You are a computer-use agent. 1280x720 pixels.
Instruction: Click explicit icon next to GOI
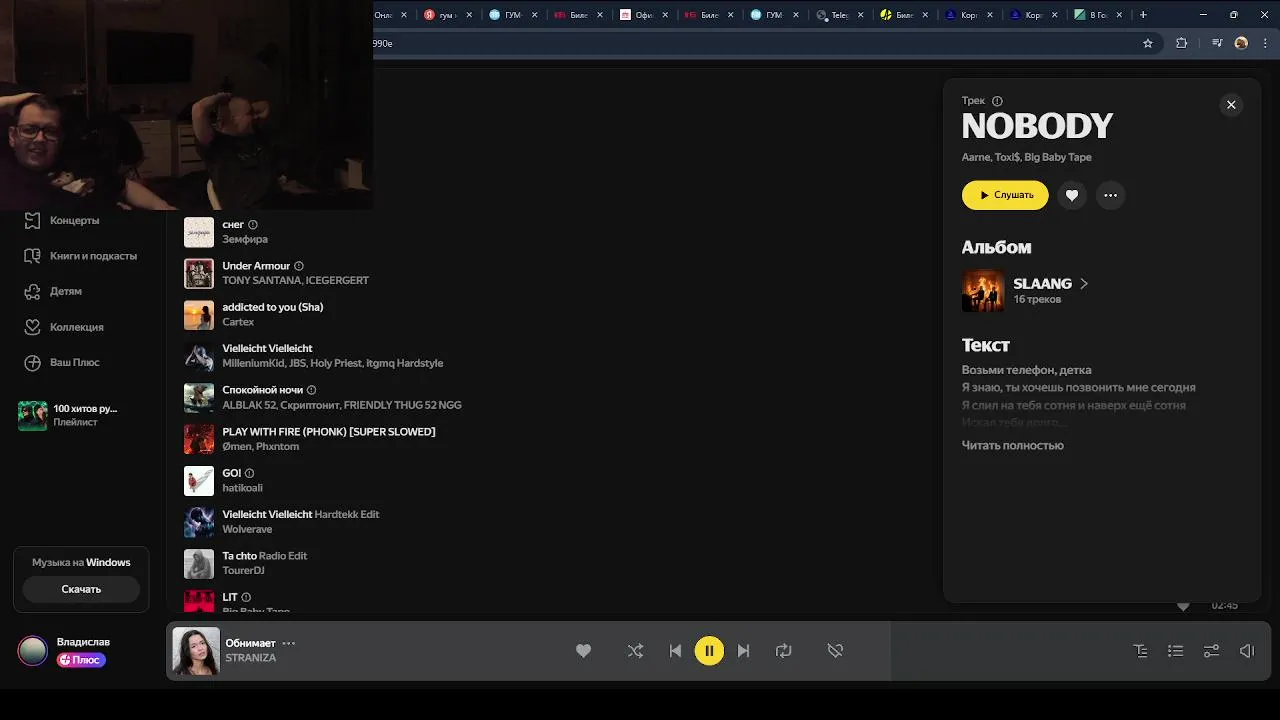click(250, 473)
